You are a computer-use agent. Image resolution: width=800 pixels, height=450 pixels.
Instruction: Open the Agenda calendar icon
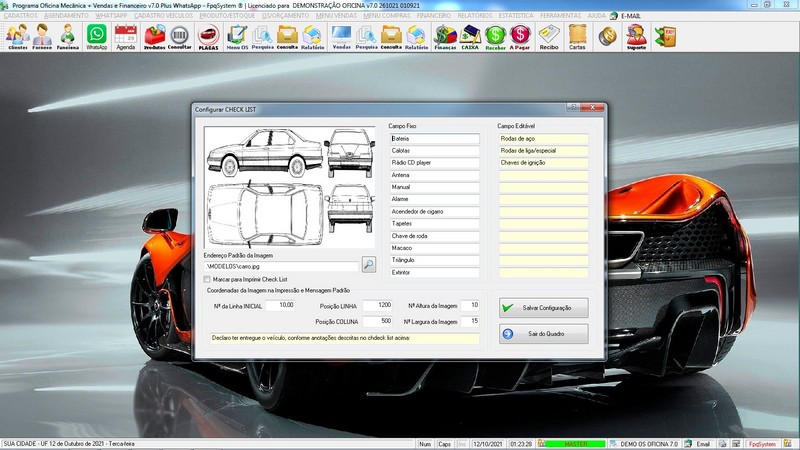click(x=125, y=37)
